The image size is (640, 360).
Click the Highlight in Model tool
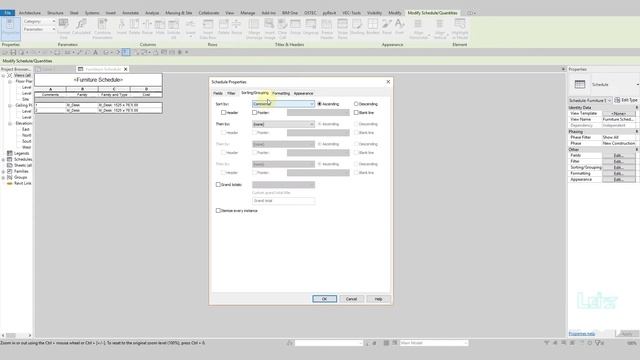[460, 29]
